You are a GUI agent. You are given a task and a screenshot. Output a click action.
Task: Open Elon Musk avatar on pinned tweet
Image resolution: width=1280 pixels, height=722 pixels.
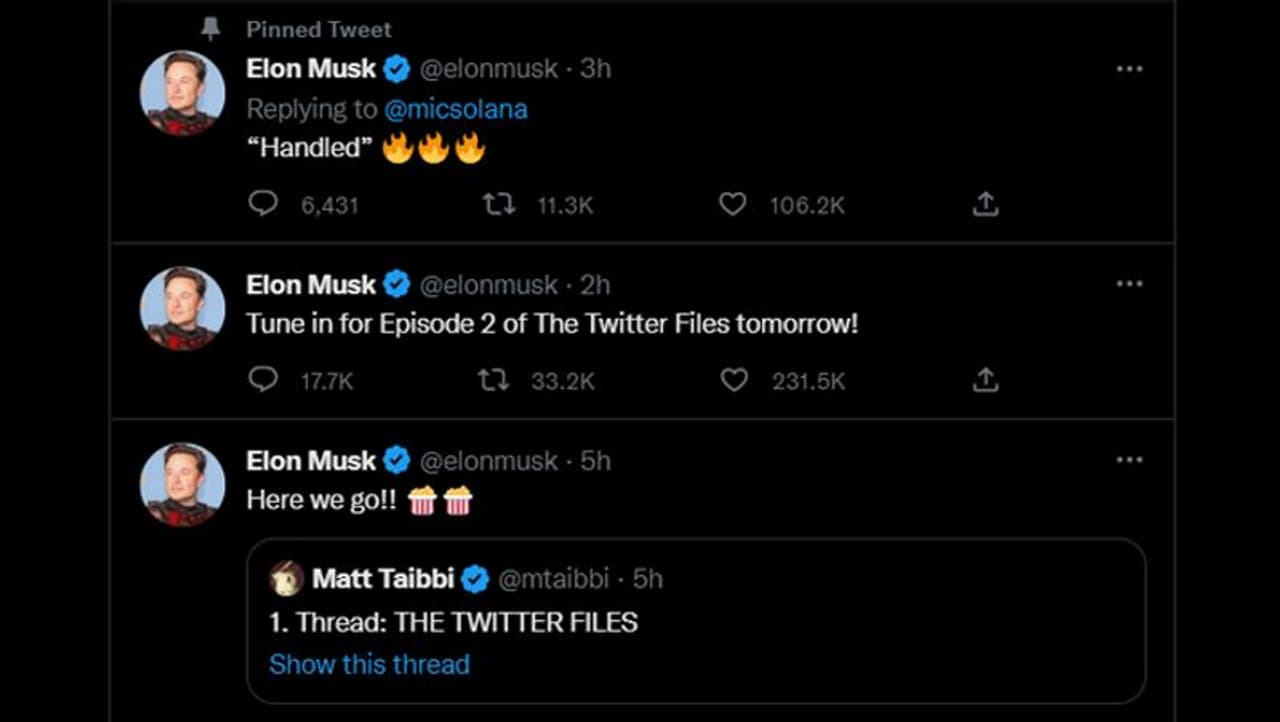182,92
